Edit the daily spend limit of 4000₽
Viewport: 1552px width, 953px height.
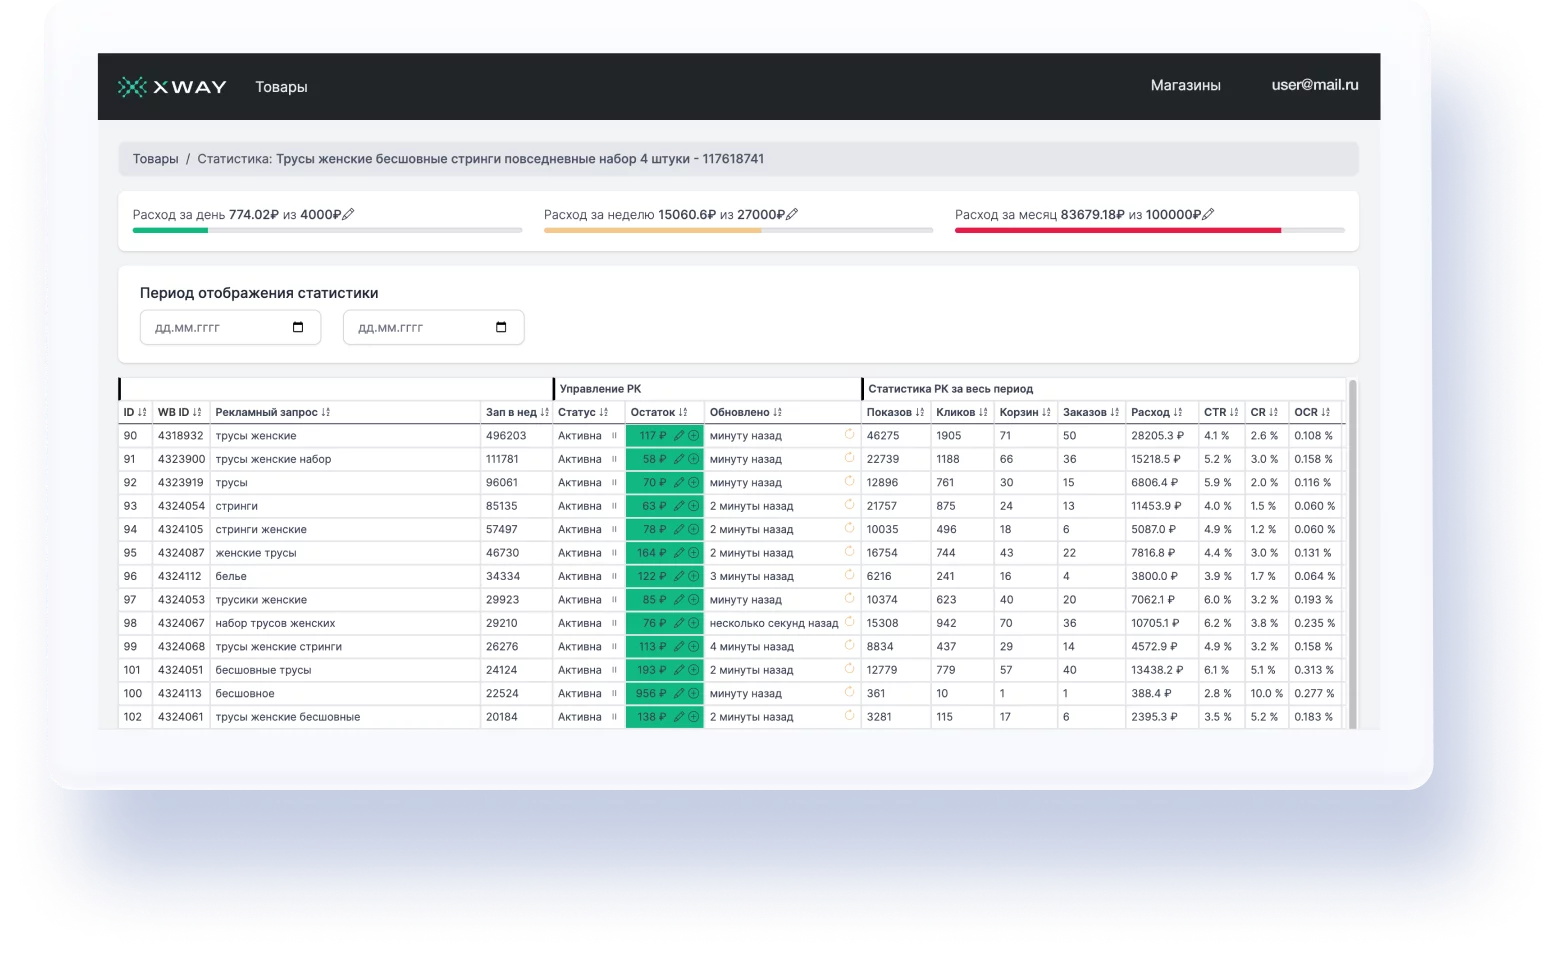[x=348, y=214]
